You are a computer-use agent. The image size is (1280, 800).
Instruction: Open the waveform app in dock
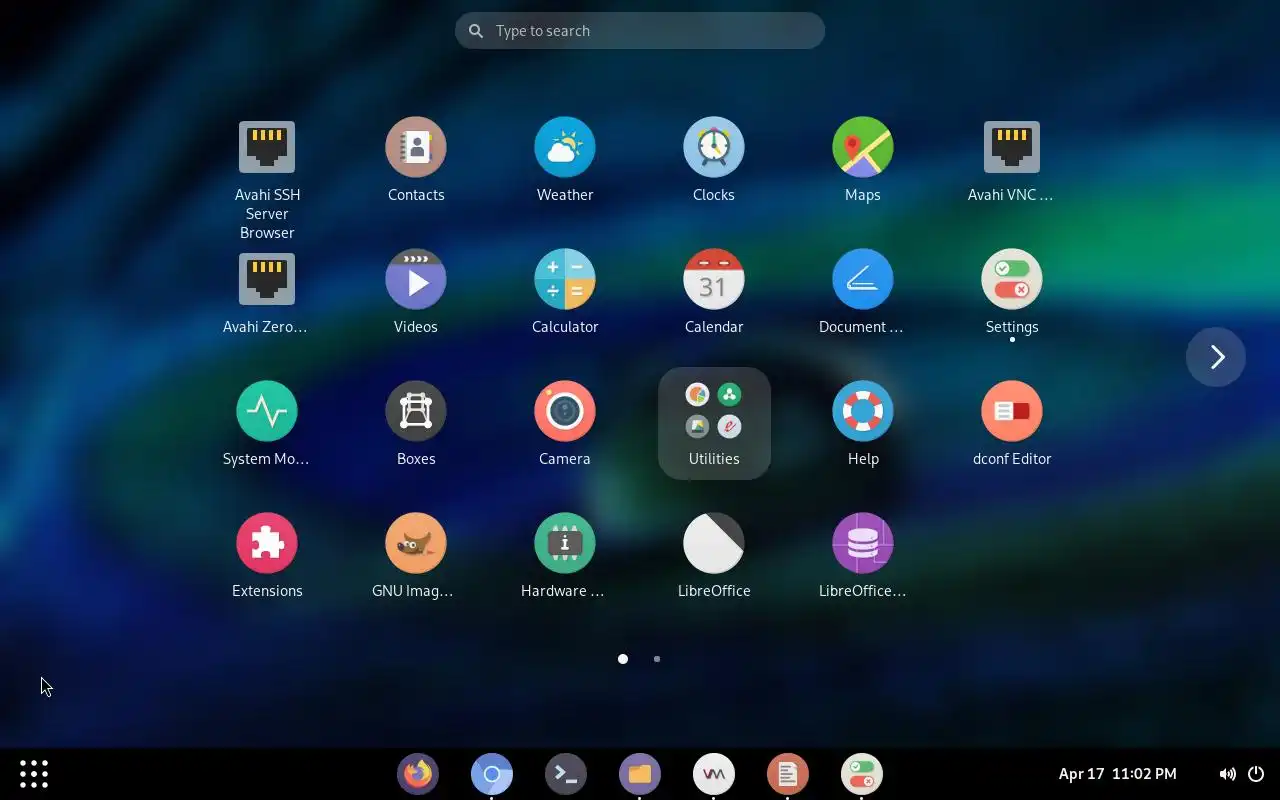click(x=714, y=774)
